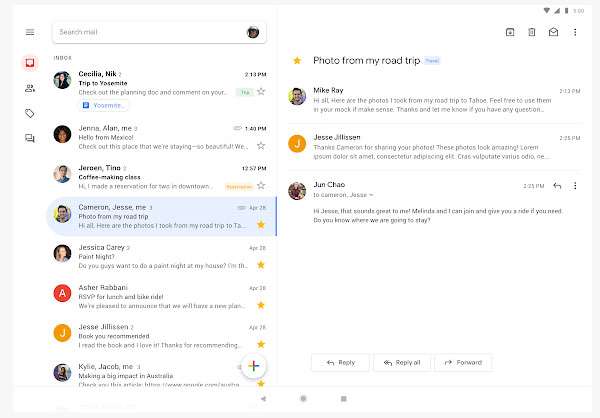Expand recipients dropdown under Jun Chao
The image size is (600, 418).
click(x=371, y=195)
